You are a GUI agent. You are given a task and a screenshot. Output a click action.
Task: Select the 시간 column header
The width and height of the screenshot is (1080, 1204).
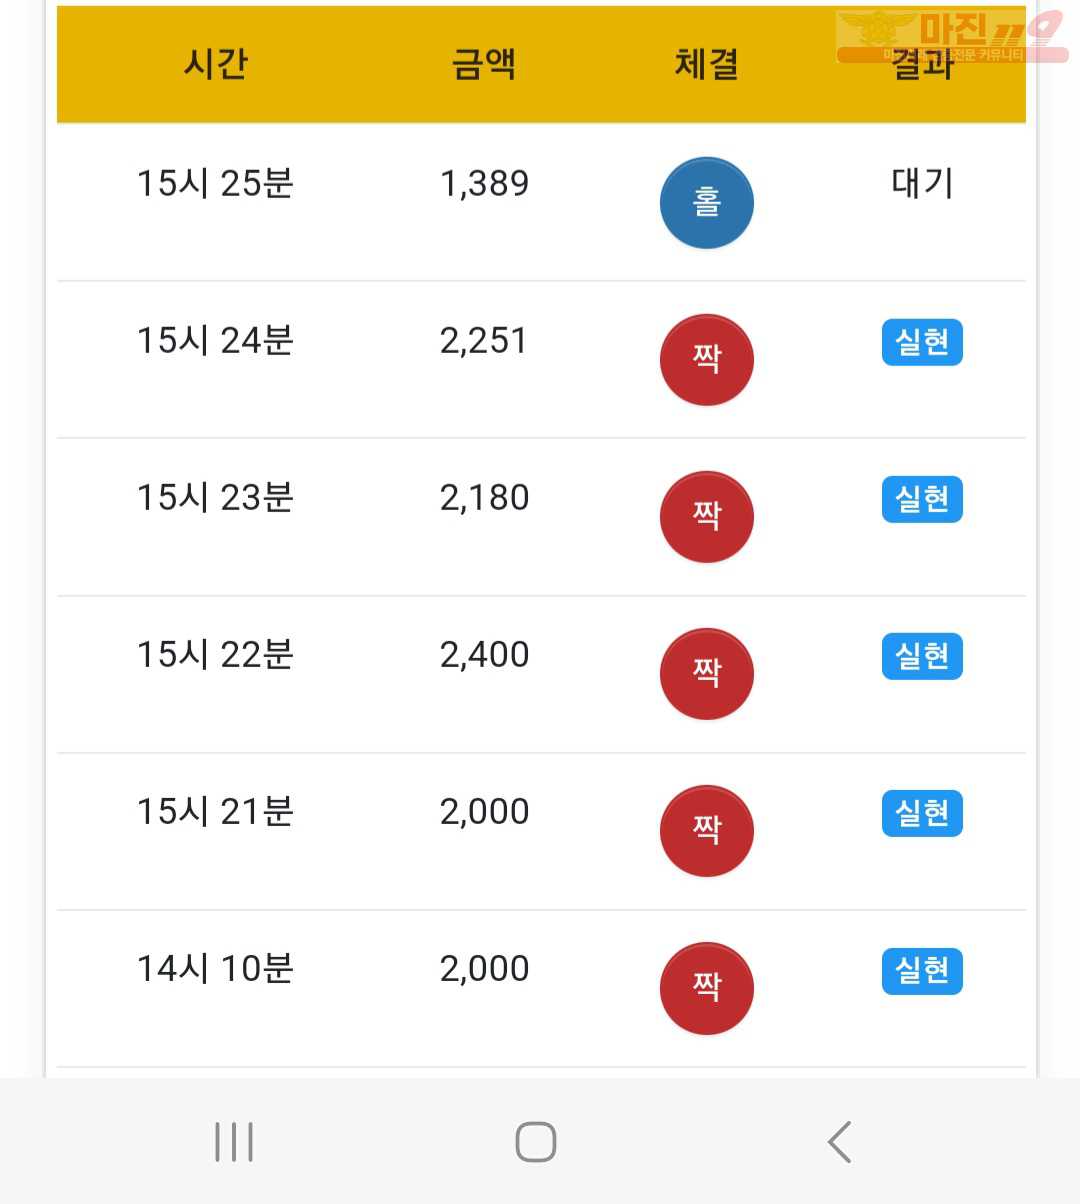pyautogui.click(x=215, y=64)
